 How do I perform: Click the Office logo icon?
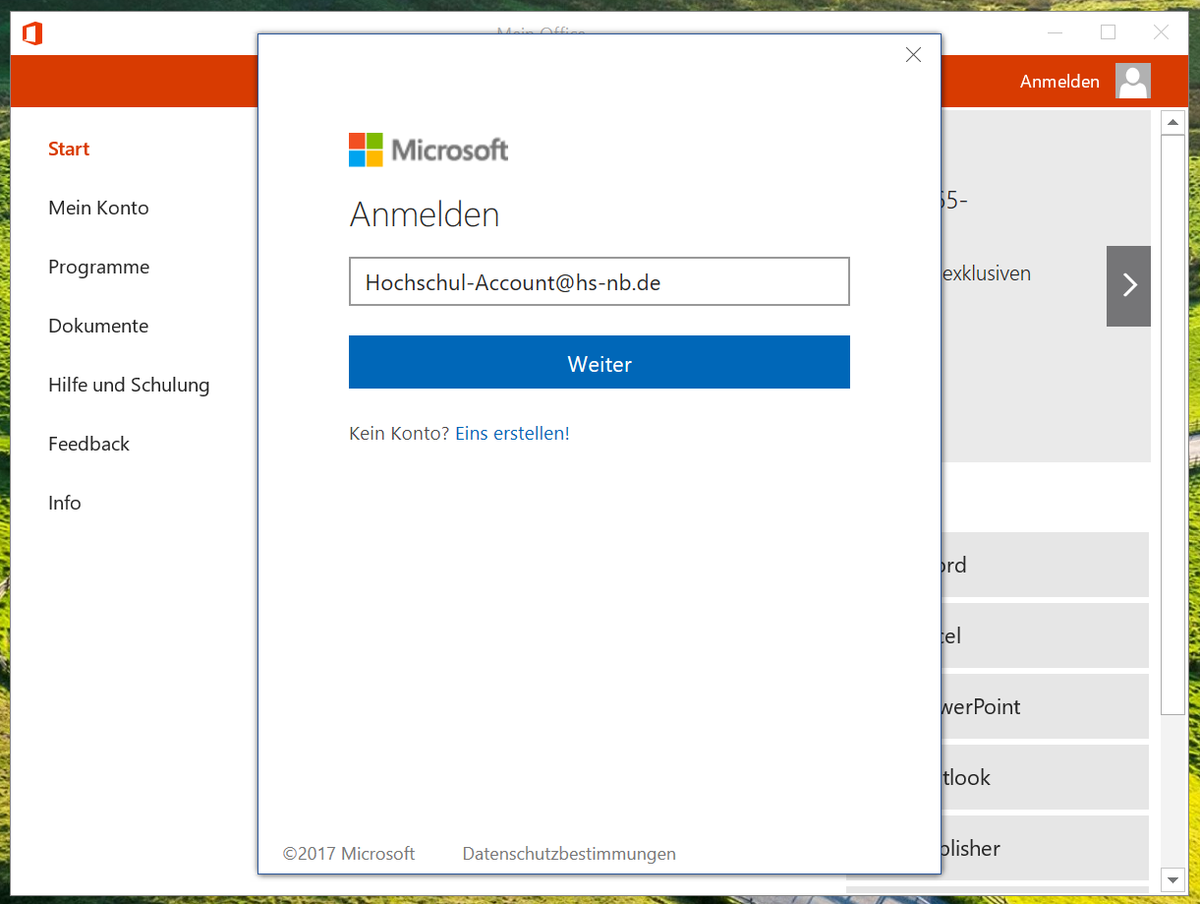click(32, 34)
